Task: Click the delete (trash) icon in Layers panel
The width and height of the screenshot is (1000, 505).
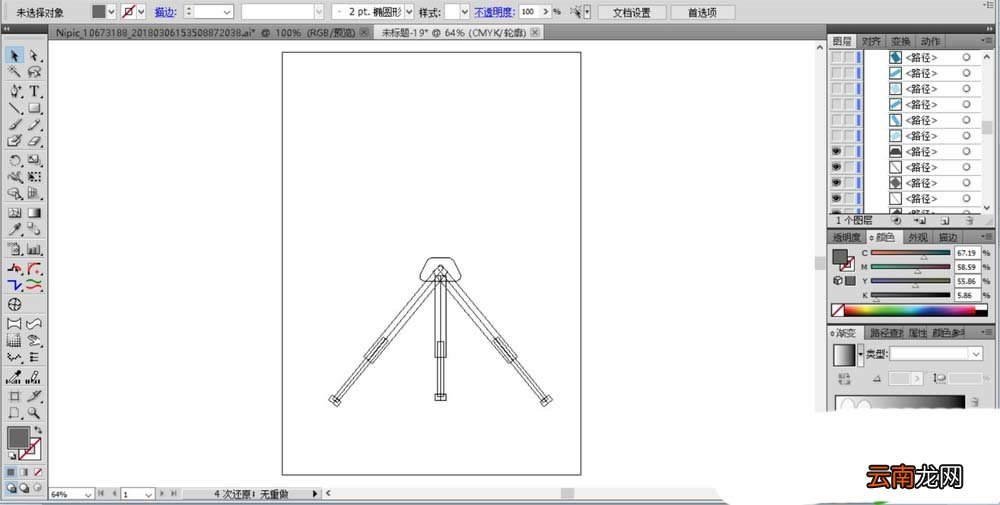Action: click(969, 221)
